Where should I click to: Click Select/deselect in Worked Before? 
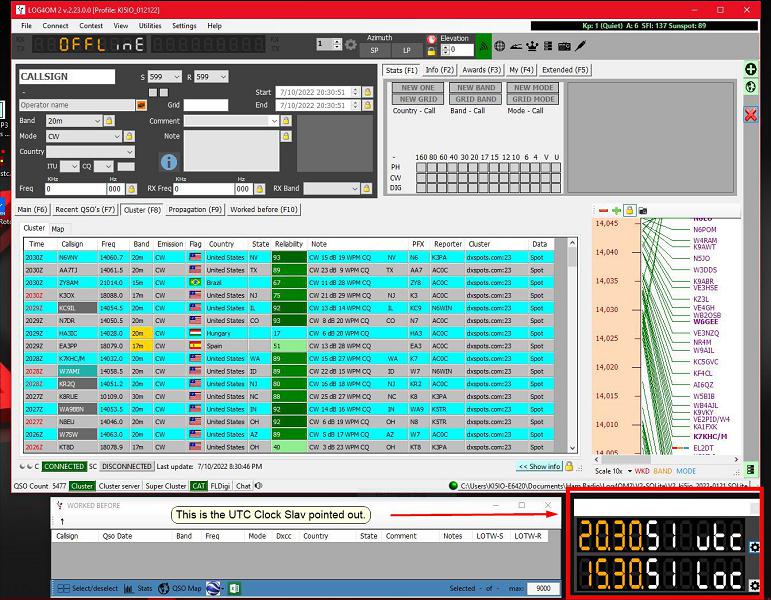(88, 588)
